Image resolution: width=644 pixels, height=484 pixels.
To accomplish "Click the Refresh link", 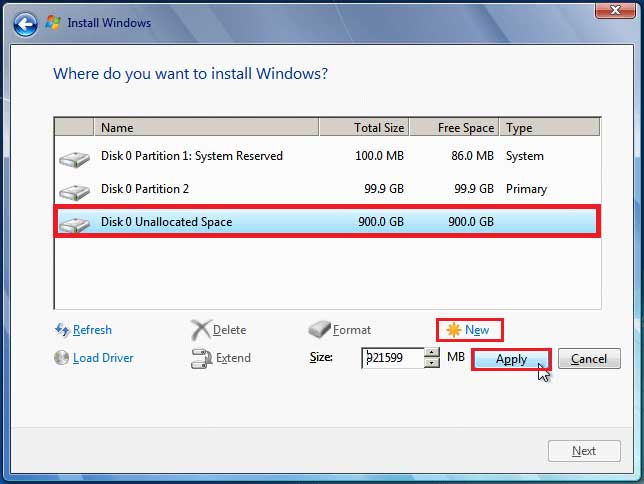I will [x=92, y=330].
